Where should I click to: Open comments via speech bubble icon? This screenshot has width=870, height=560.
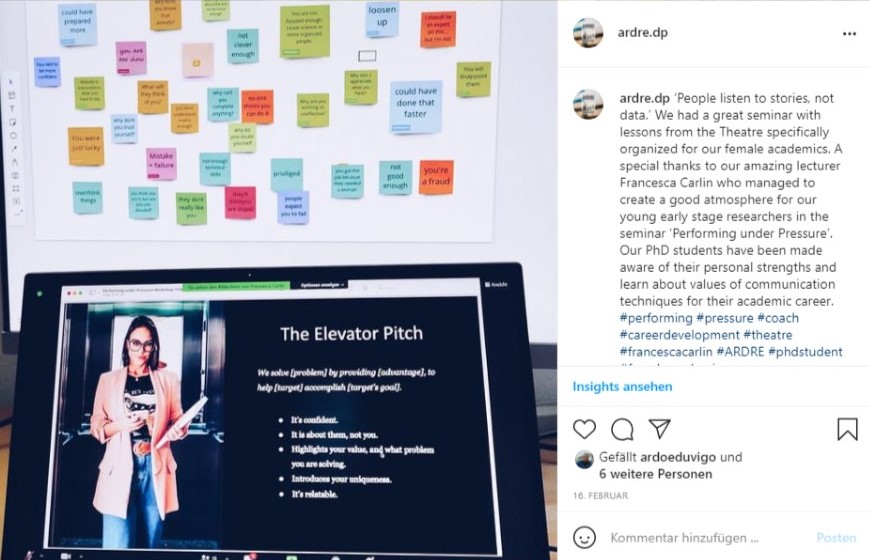point(622,429)
